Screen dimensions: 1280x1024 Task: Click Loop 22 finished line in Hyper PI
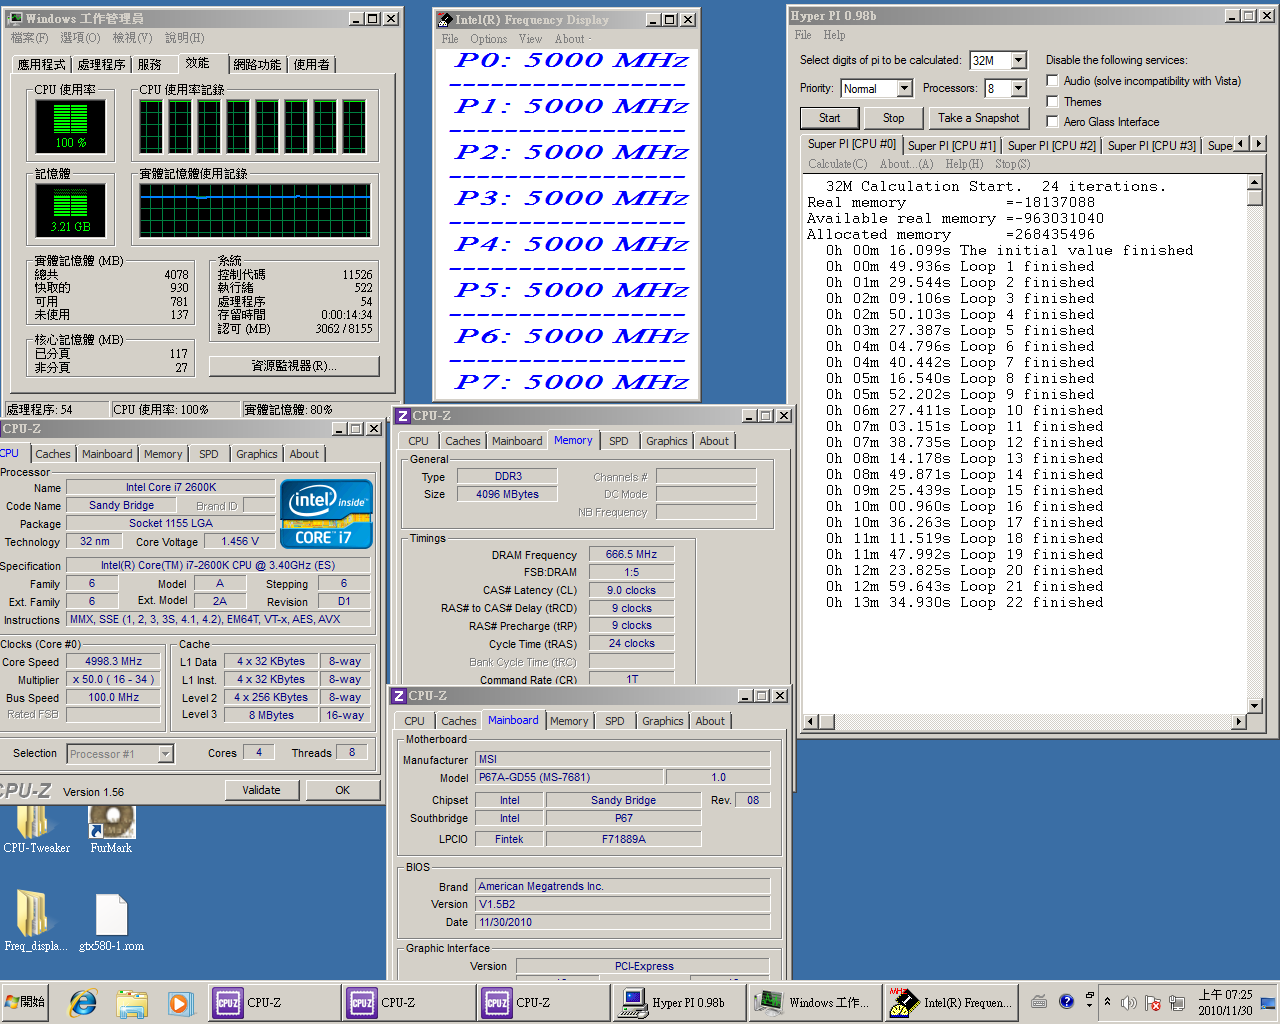pos(965,602)
